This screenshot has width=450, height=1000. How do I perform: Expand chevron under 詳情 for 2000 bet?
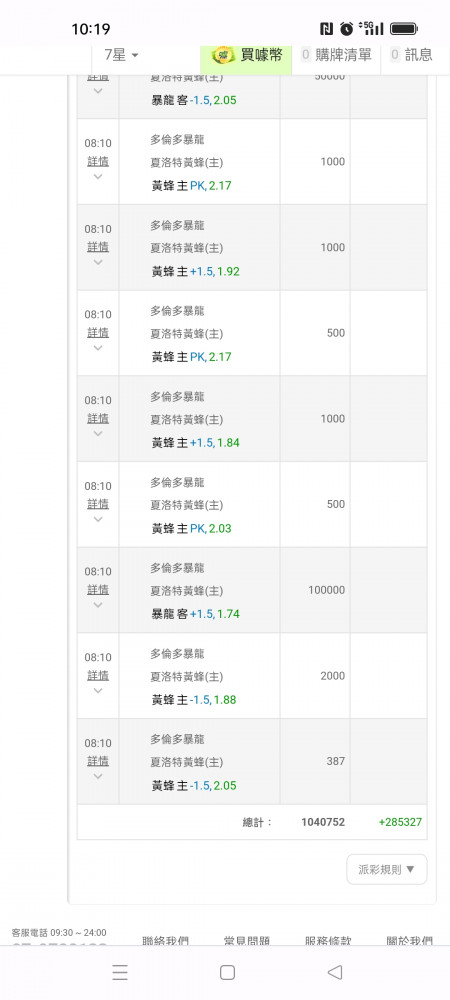point(98,691)
